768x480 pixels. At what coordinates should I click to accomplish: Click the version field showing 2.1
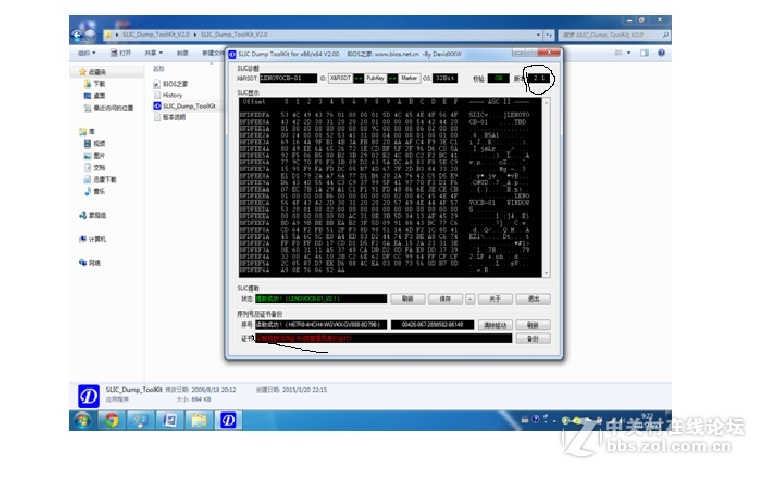[539, 78]
